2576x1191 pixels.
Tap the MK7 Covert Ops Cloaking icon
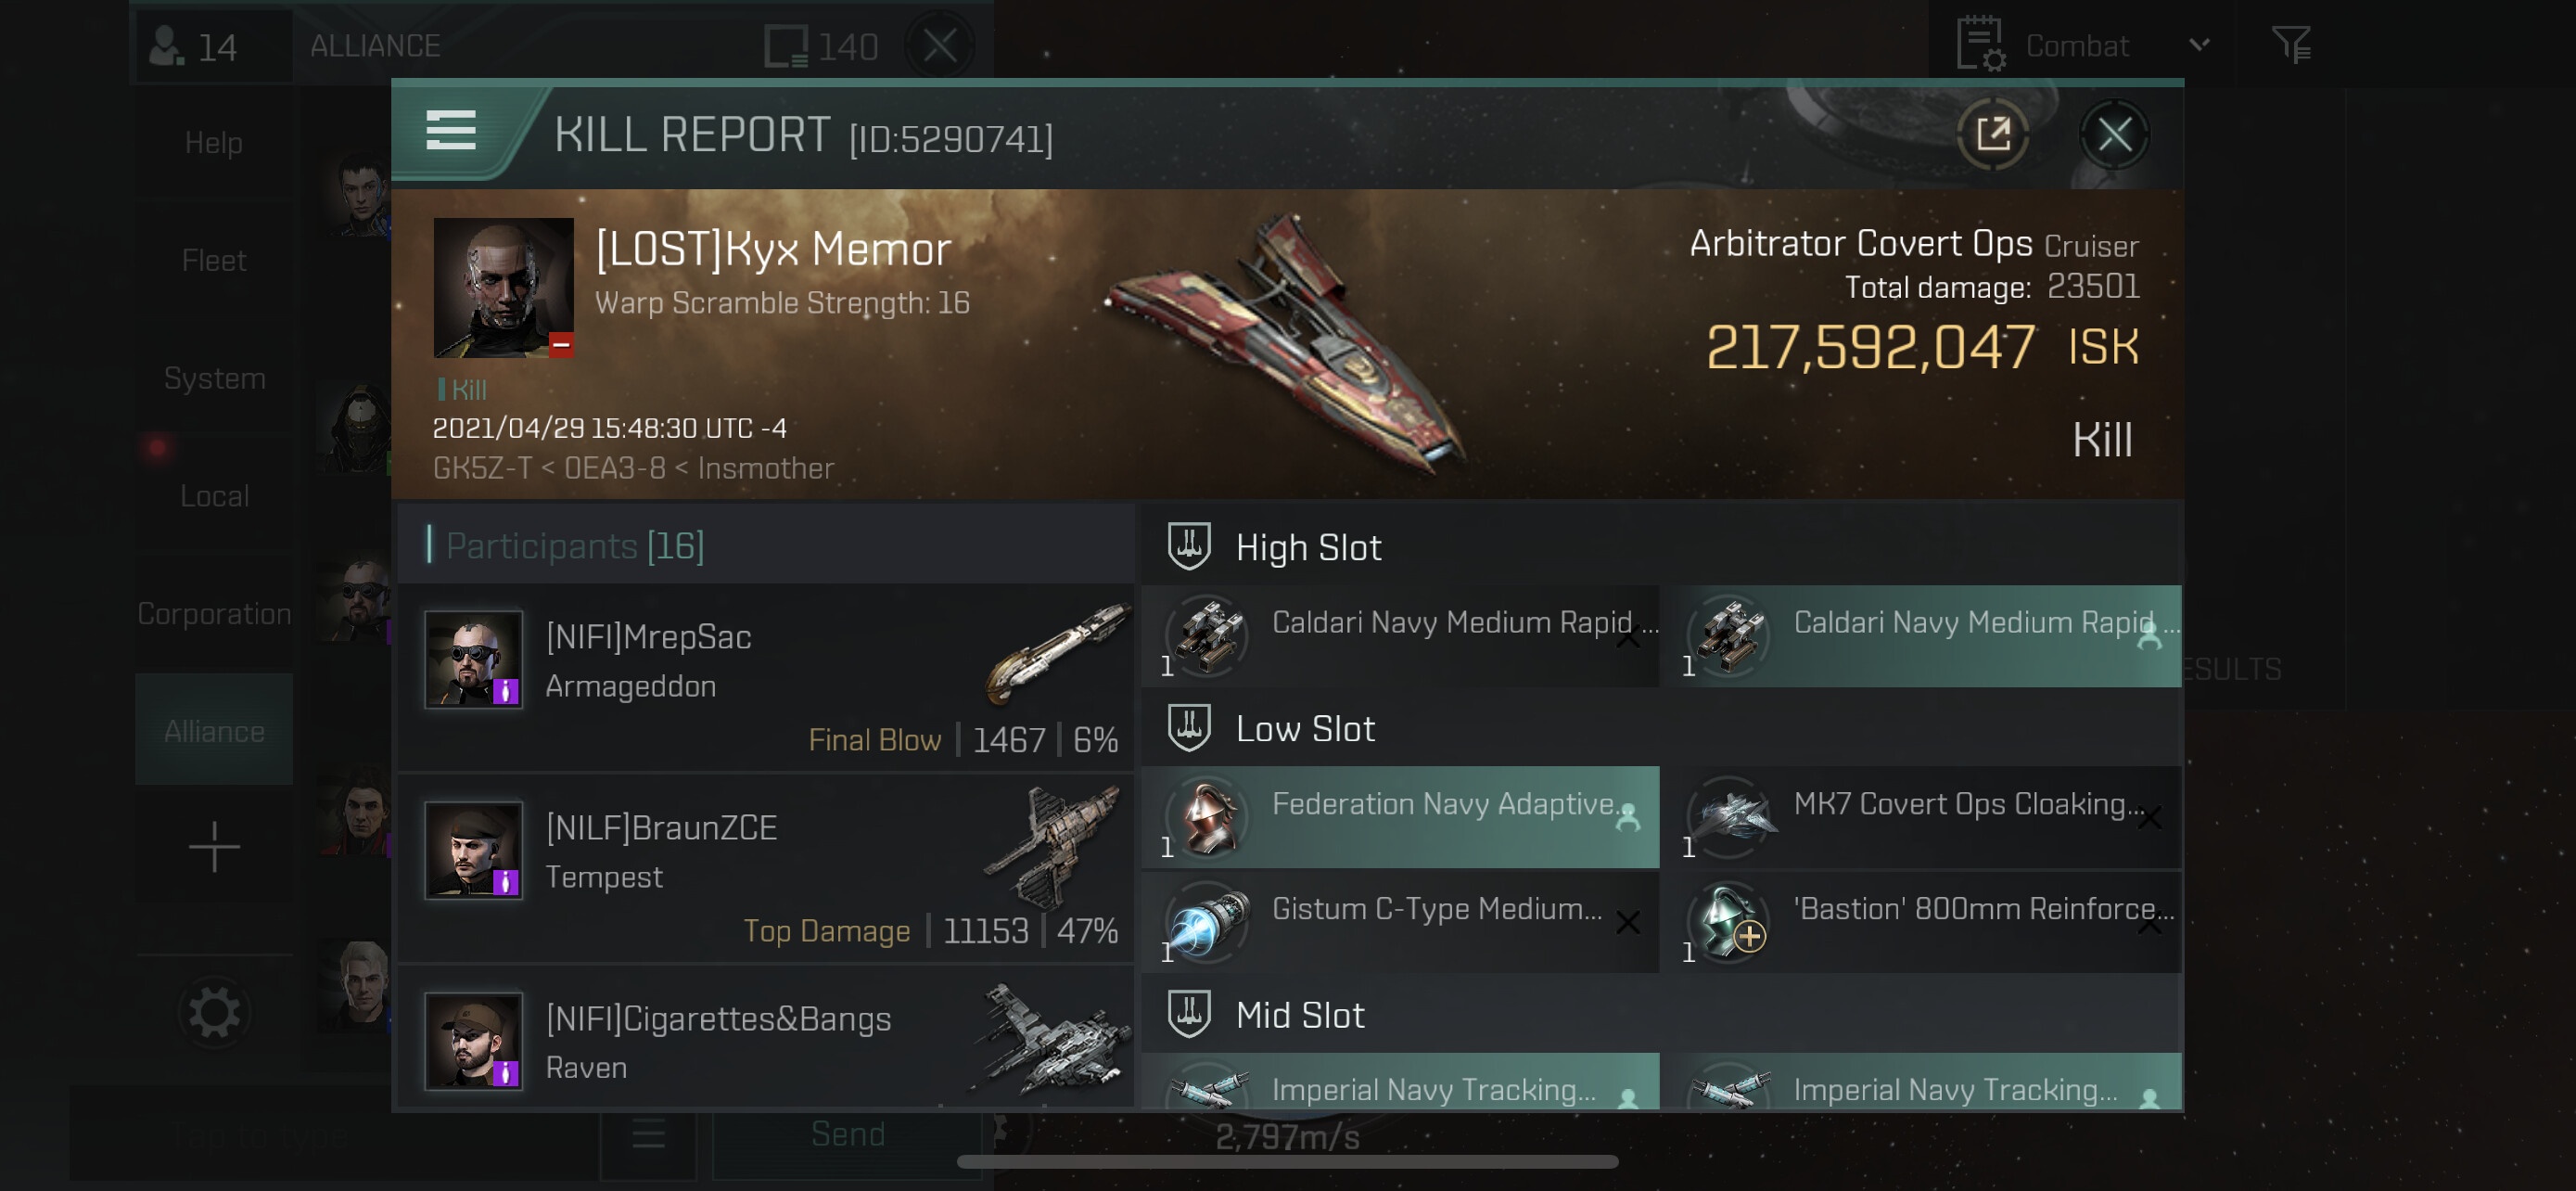tap(1729, 816)
